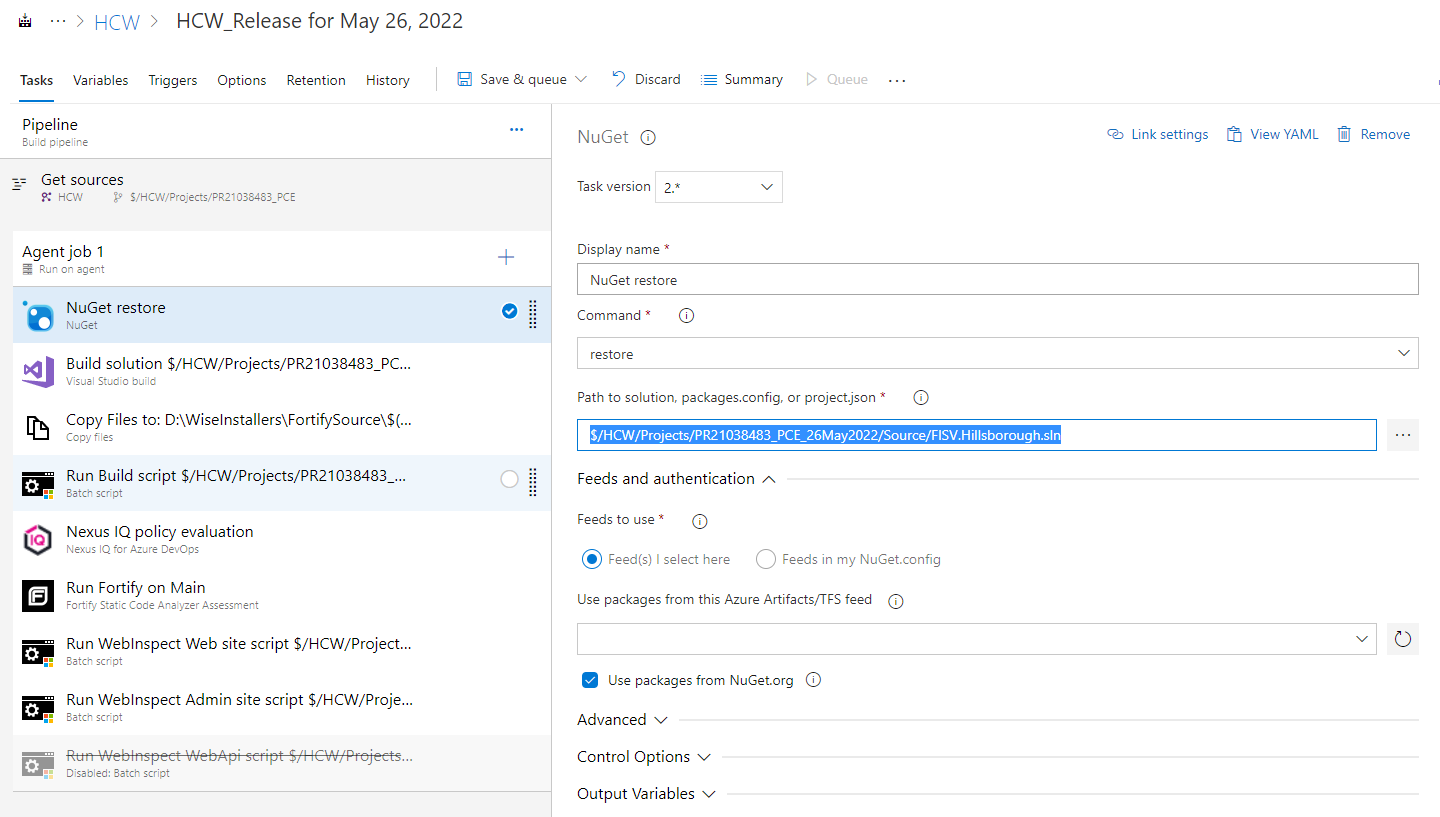
Task: Open the Task version dropdown
Action: (x=719, y=187)
